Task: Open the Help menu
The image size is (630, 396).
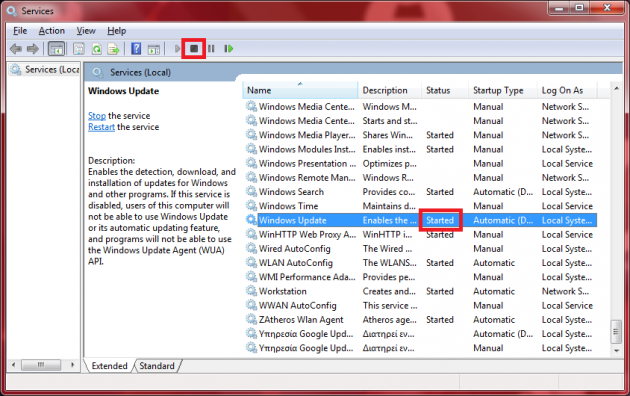Action: pyautogui.click(x=117, y=31)
